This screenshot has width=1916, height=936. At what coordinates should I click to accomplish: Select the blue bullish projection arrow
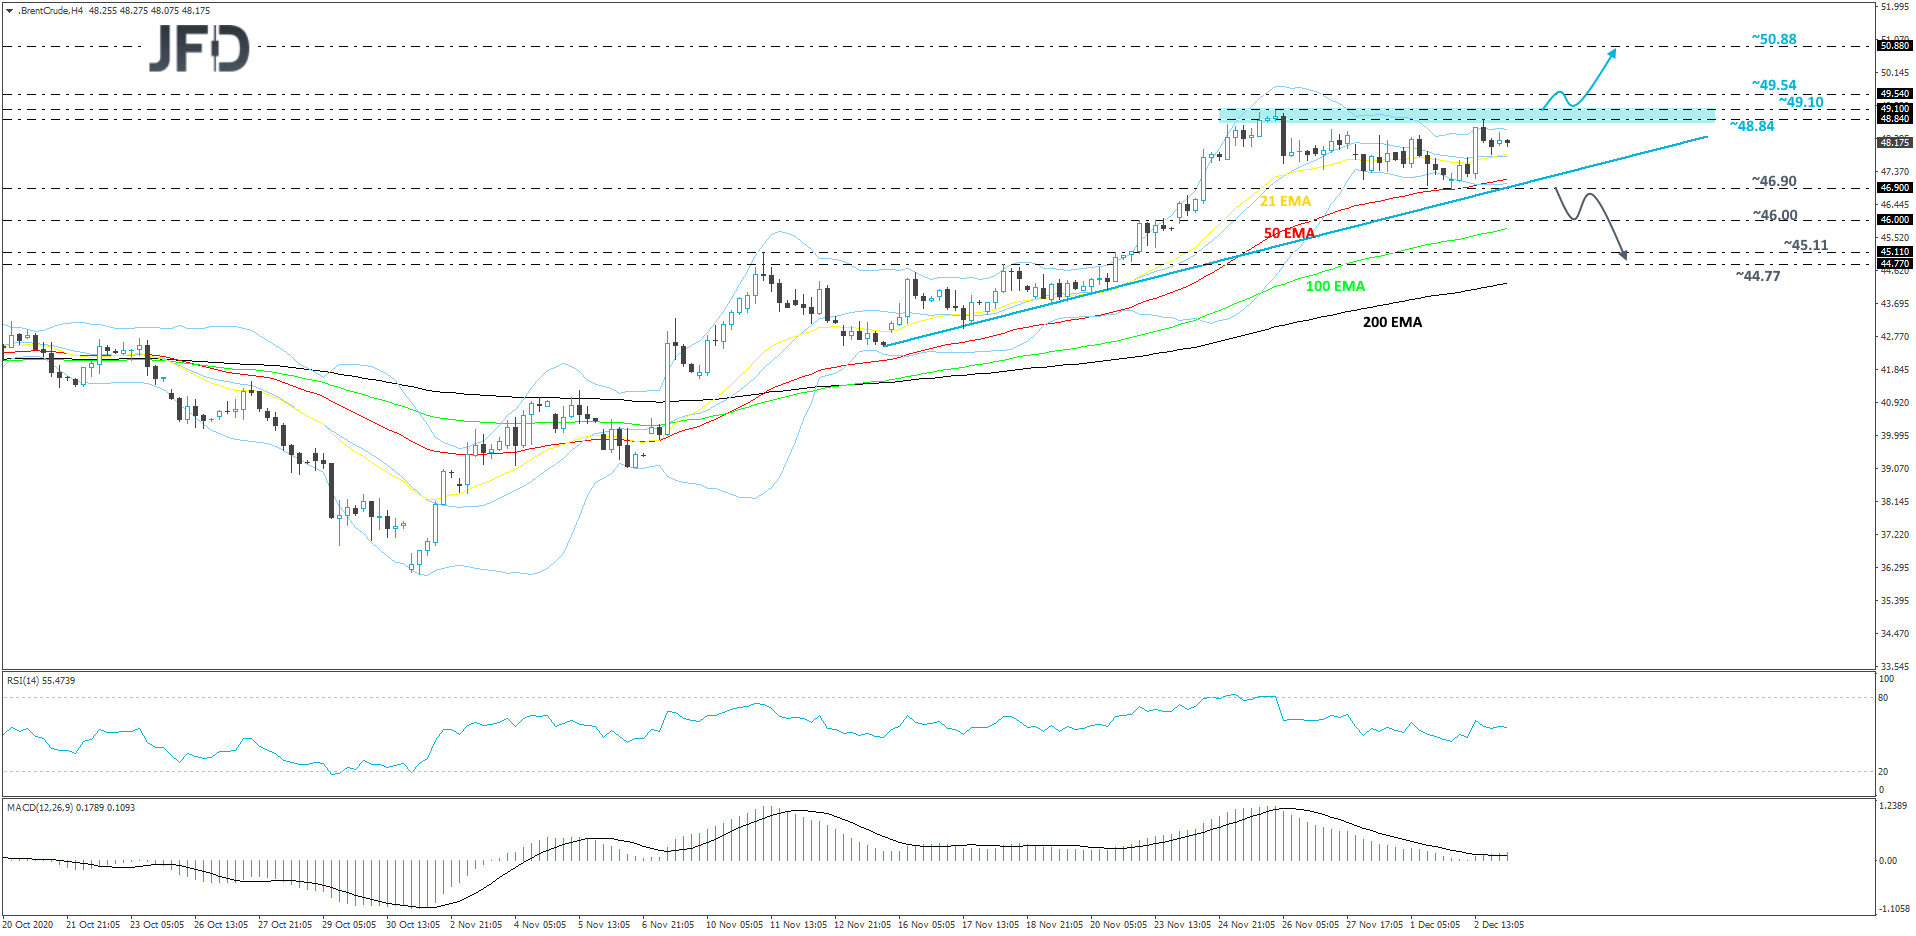tap(1600, 72)
